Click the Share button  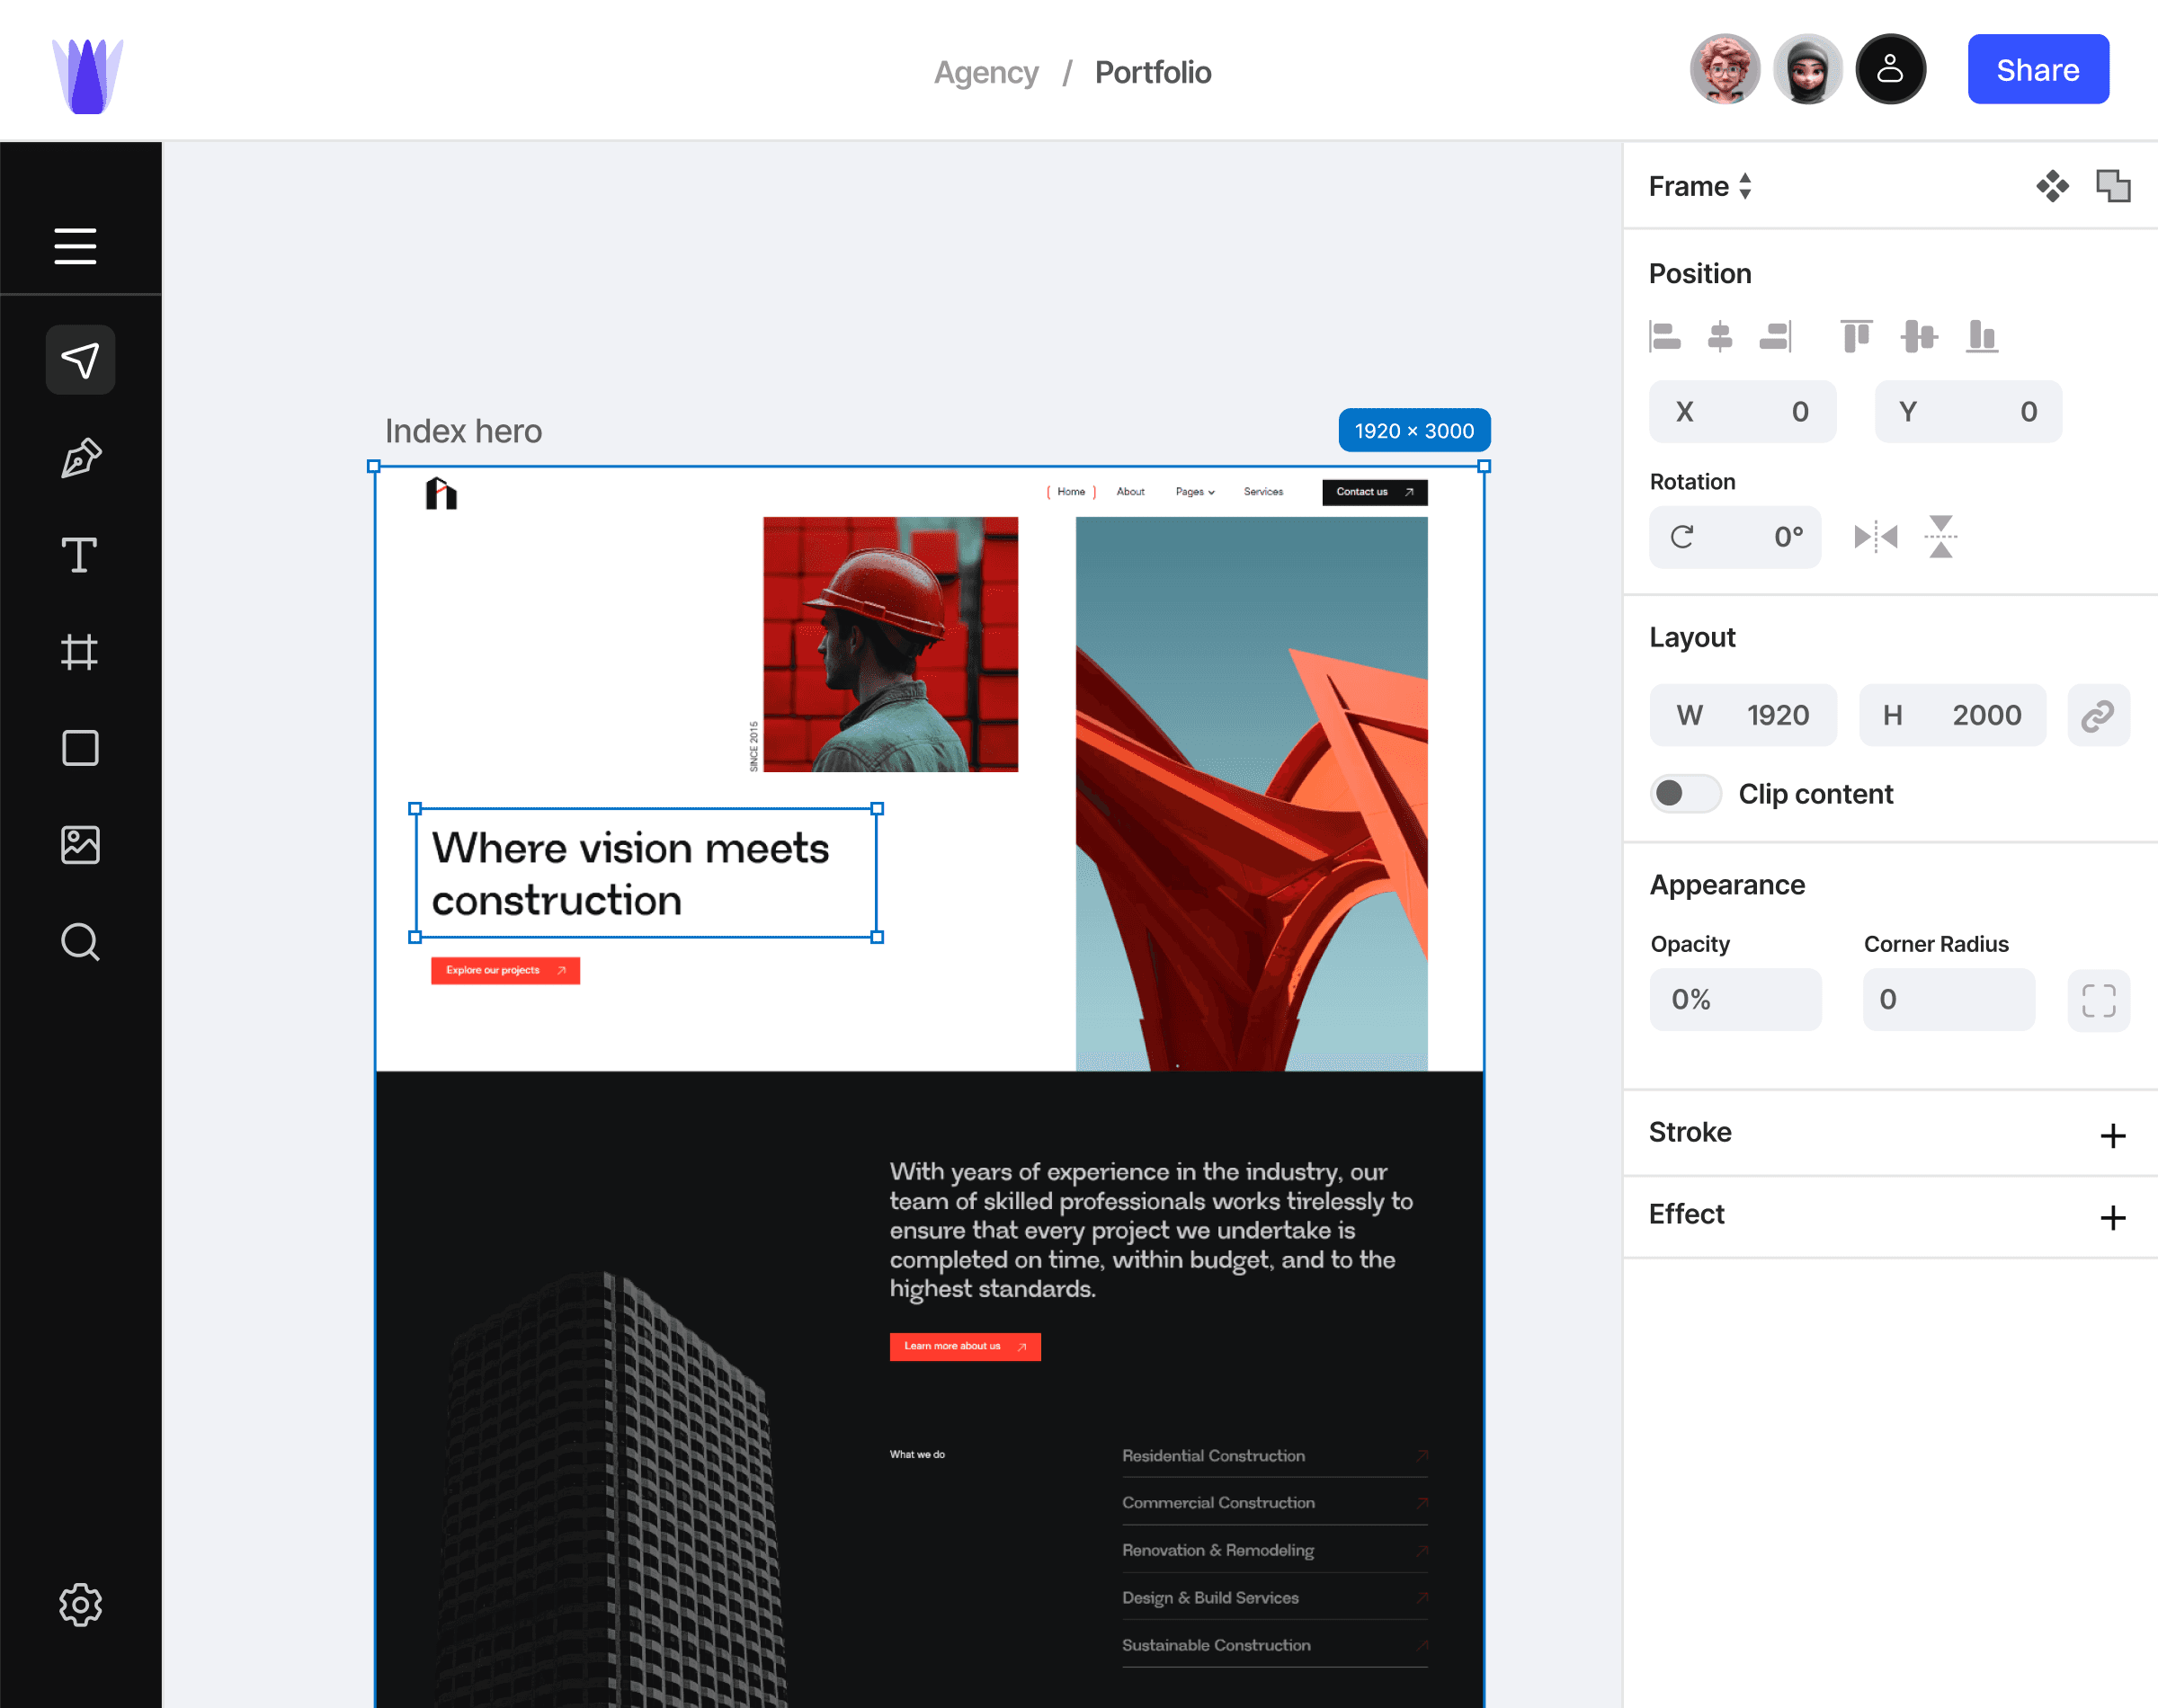pos(2037,70)
